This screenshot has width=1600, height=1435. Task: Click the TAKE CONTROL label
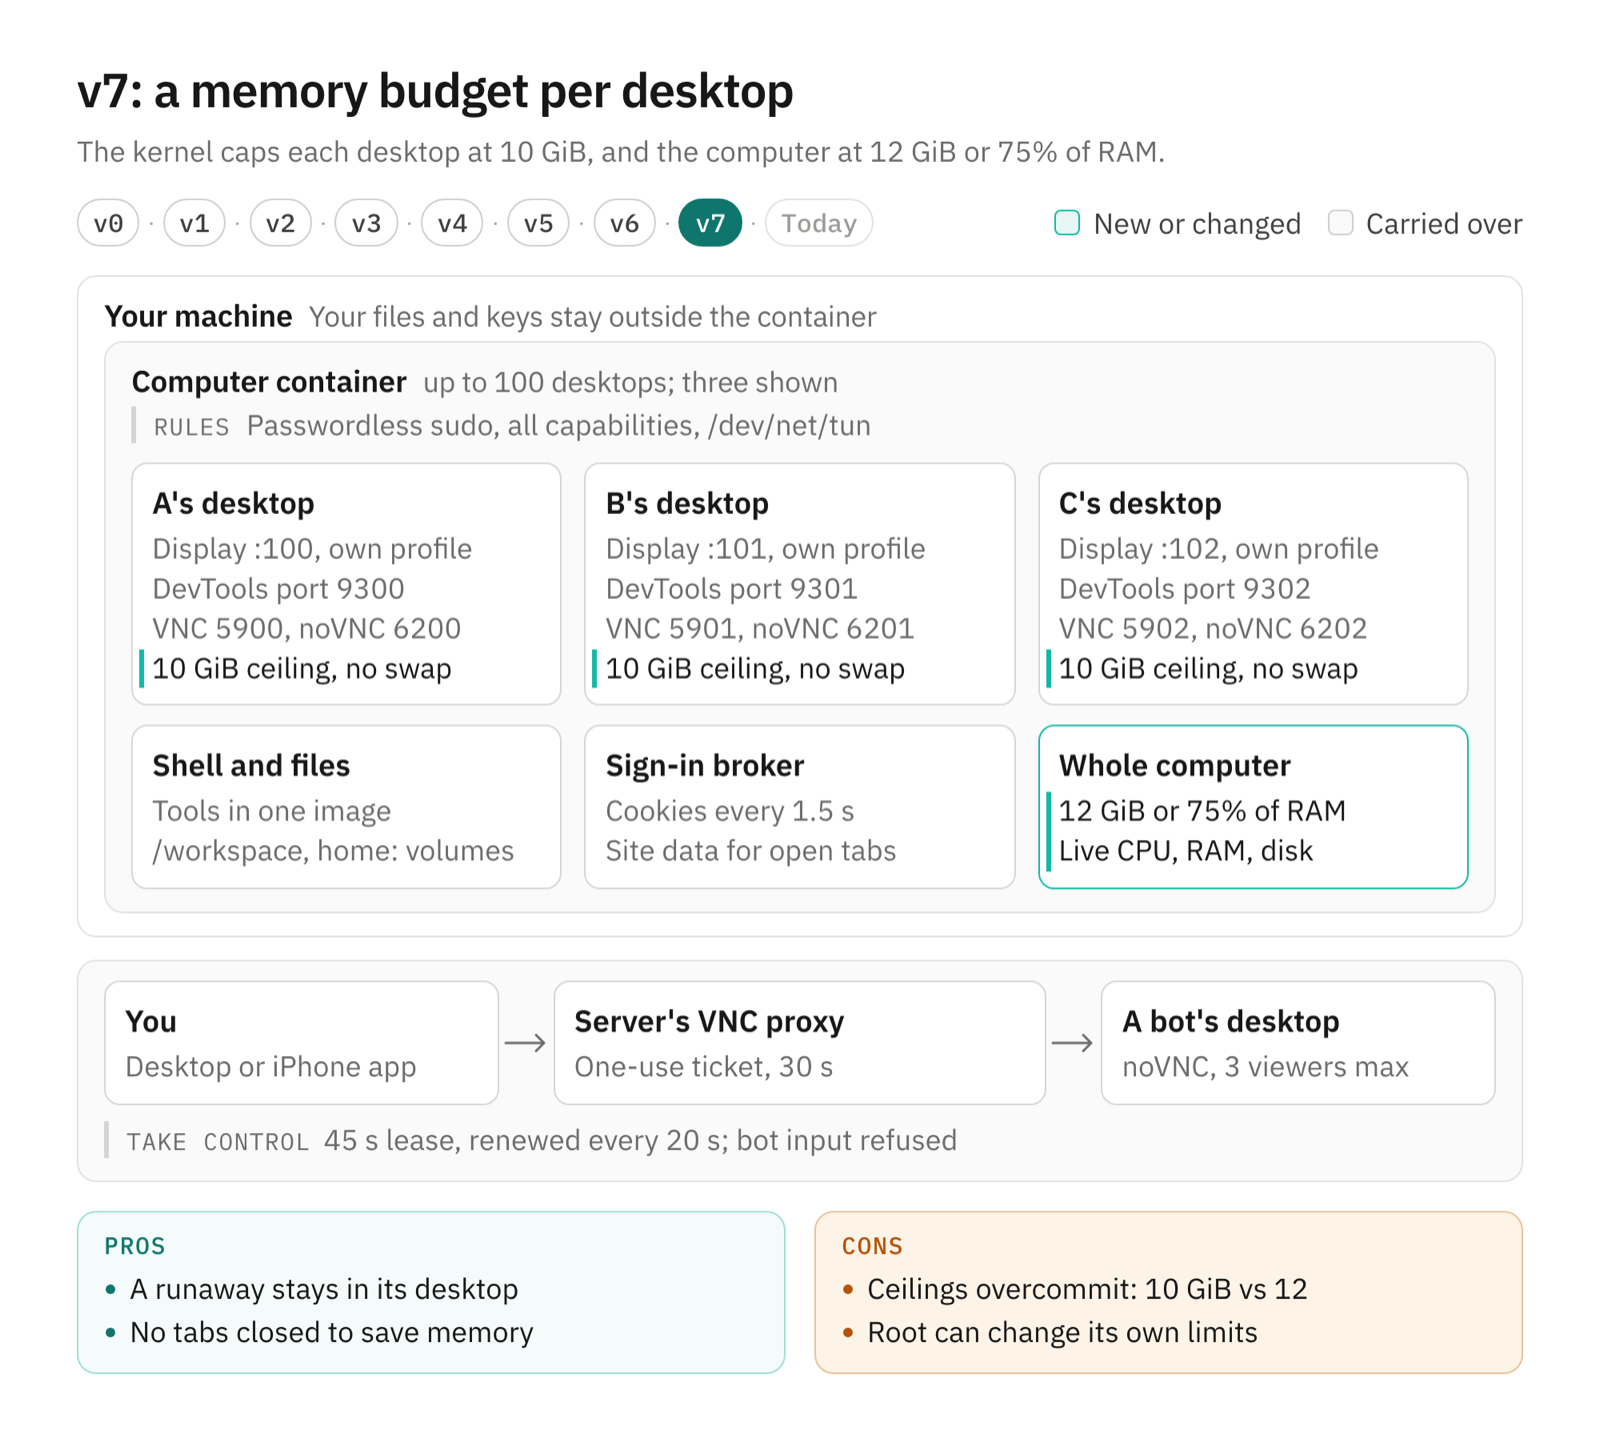[x=217, y=1142]
